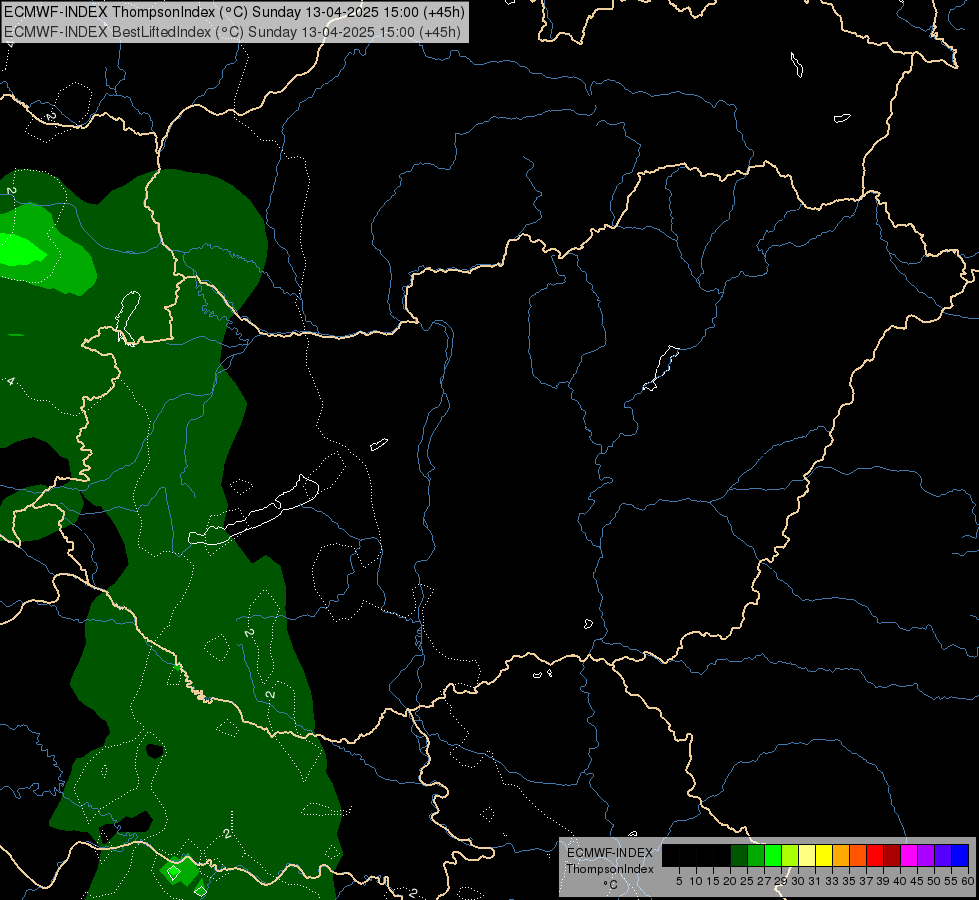The height and width of the screenshot is (900, 979).
Task: Click the legend tick value 60
Action: [968, 881]
